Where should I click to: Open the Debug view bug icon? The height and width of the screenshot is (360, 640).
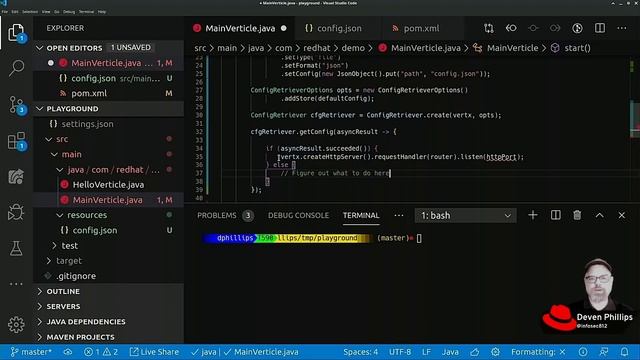coord(16,212)
